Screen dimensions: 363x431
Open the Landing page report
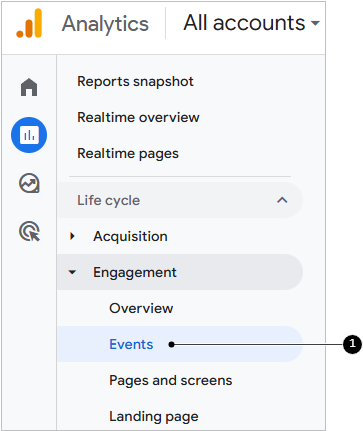point(154,416)
